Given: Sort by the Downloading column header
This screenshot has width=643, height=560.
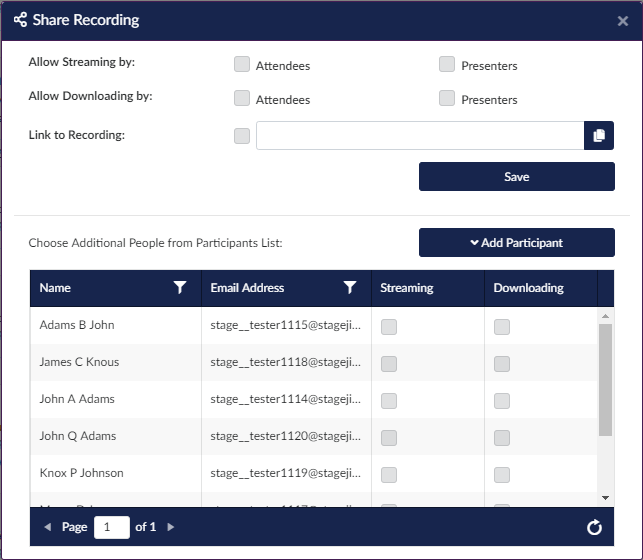Looking at the screenshot, I should 529,288.
